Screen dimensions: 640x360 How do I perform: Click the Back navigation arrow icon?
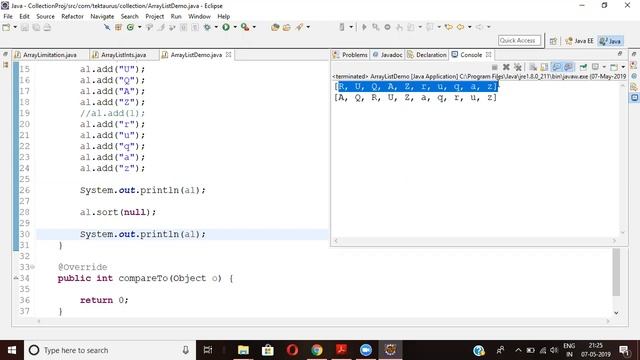tap(460, 27)
